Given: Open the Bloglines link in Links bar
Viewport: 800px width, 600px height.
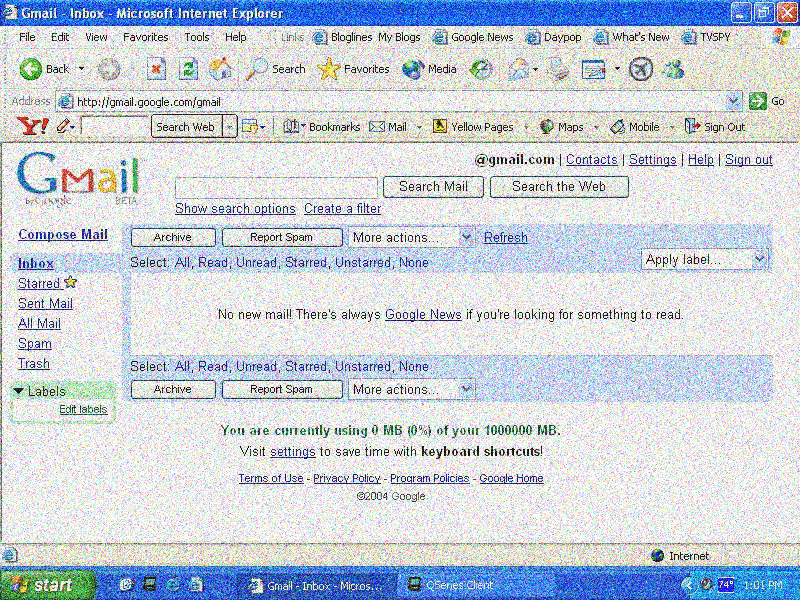Looking at the screenshot, I should tap(342, 37).
